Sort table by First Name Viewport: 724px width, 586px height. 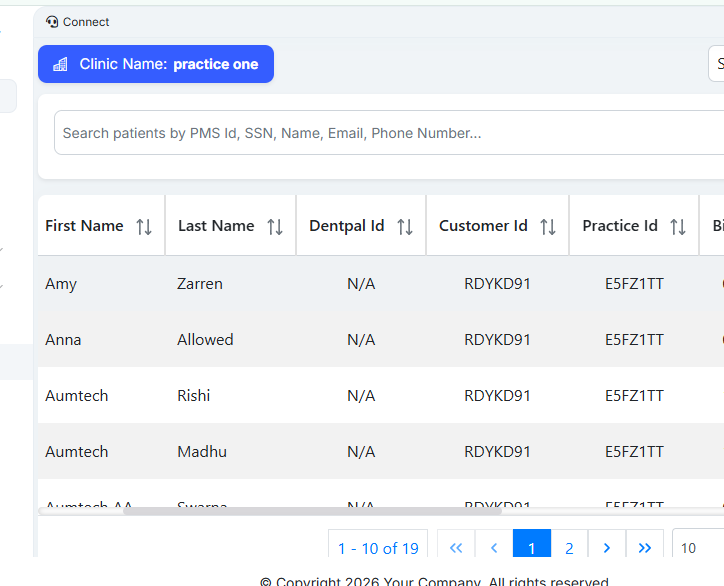point(144,227)
